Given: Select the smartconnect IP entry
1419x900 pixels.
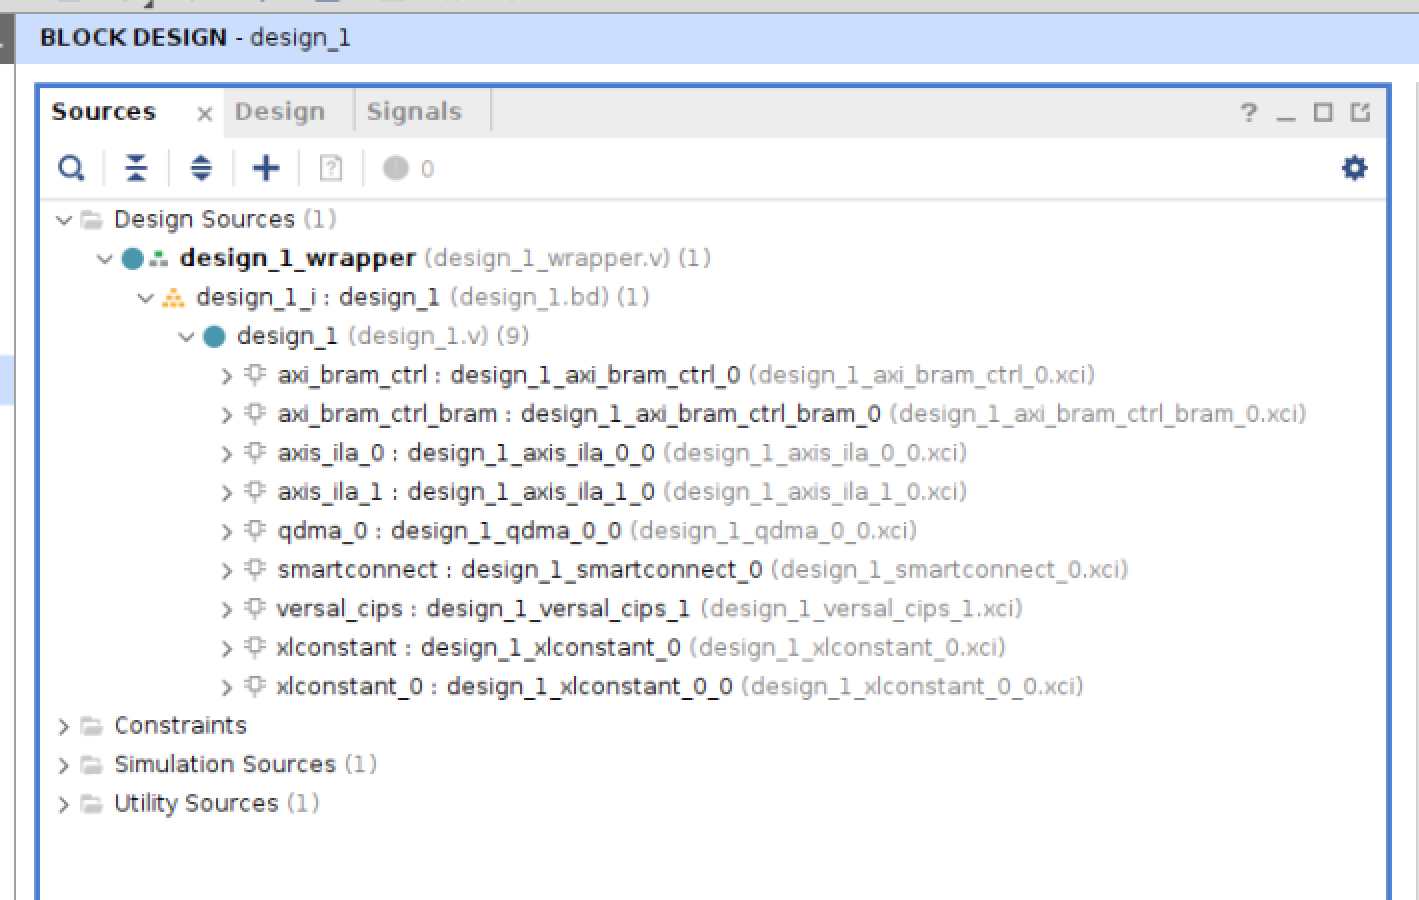Looking at the screenshot, I should (357, 570).
